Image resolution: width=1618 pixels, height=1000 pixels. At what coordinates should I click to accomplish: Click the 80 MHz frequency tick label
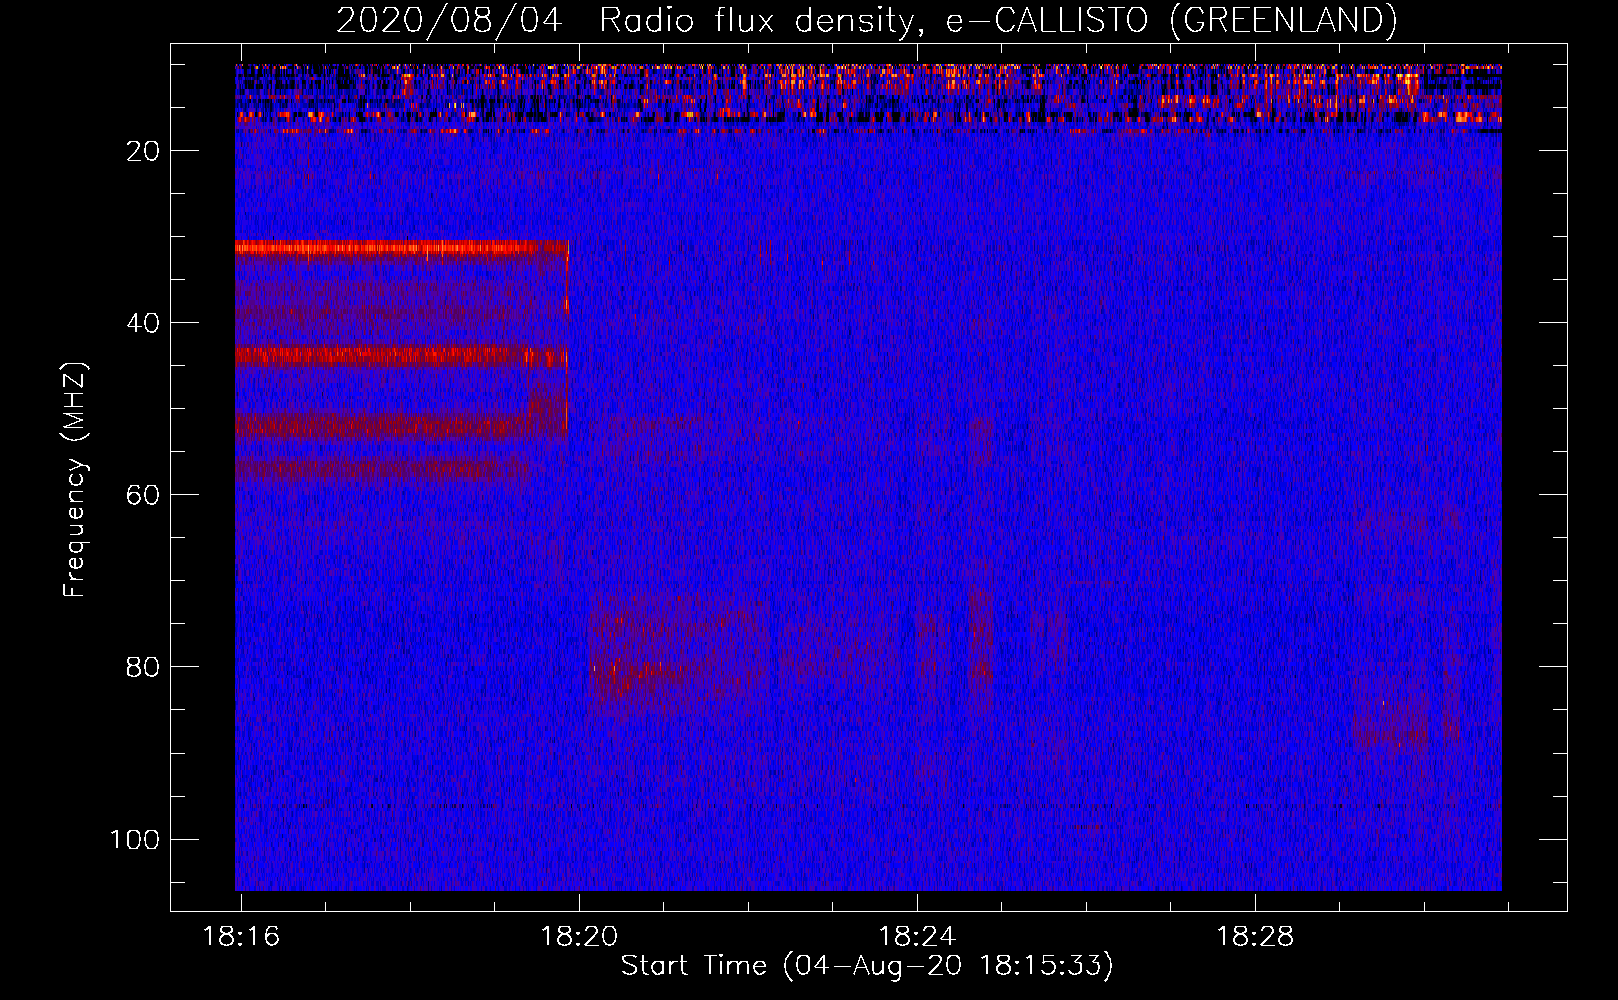(143, 667)
